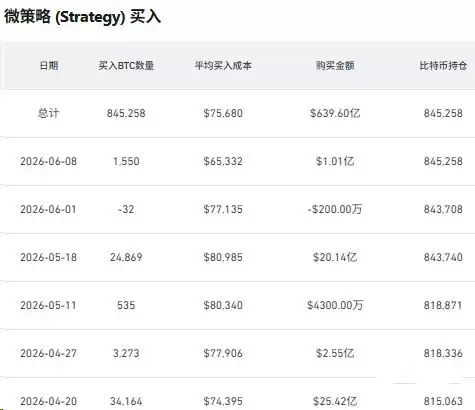Click the 平均买入成本 column header
The height and width of the screenshot is (410, 475).
(223, 65)
